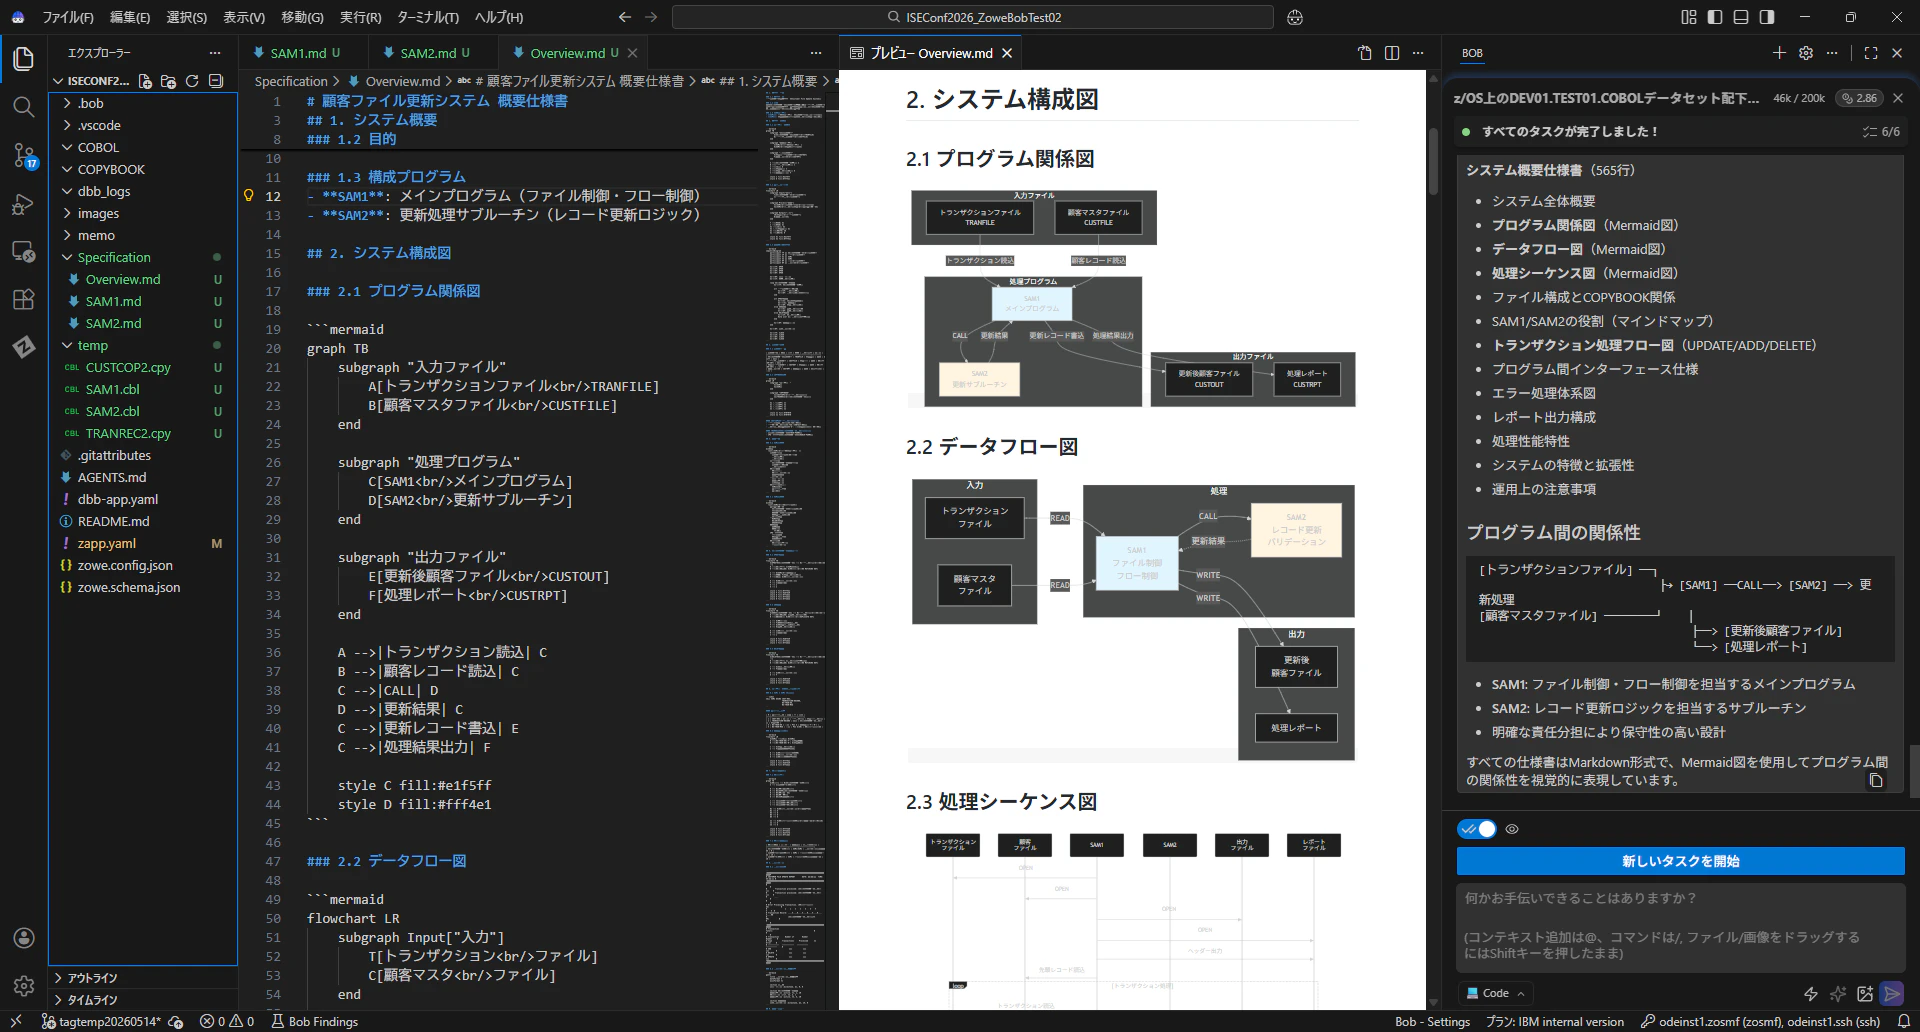This screenshot has width=1920, height=1032.
Task: Toggle the auto-approve switch in Bob
Action: coord(1477,829)
